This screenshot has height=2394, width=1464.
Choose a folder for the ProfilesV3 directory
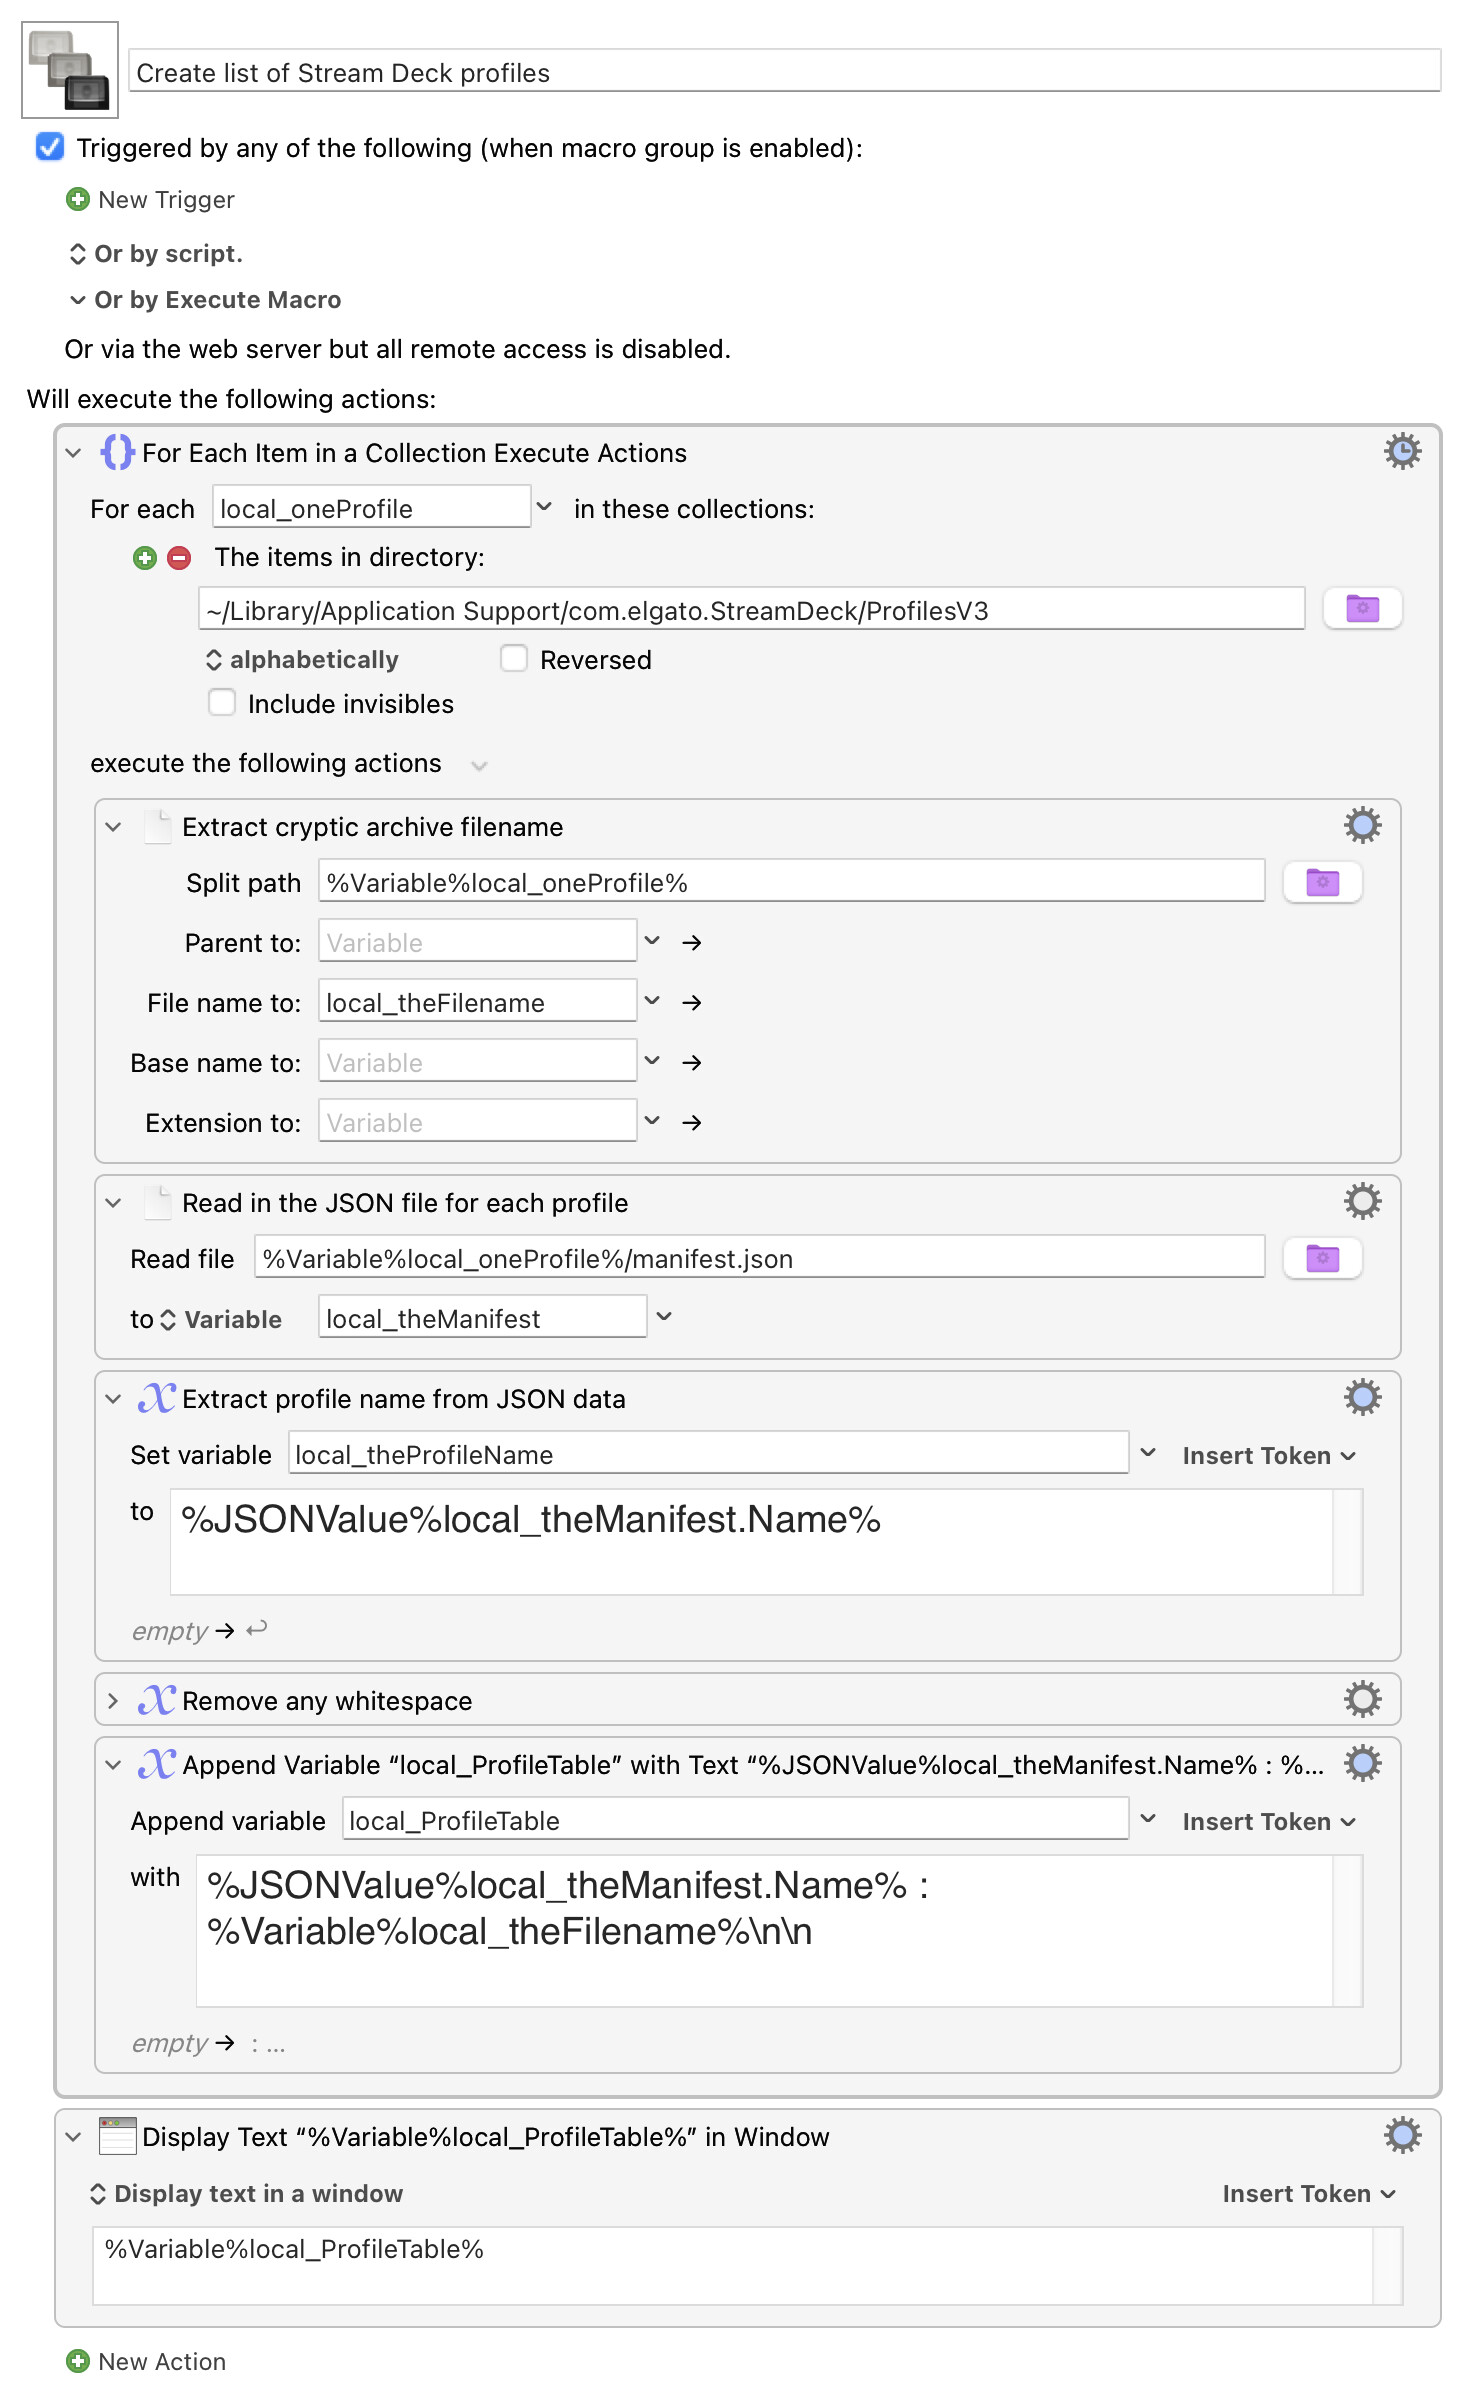[1362, 609]
